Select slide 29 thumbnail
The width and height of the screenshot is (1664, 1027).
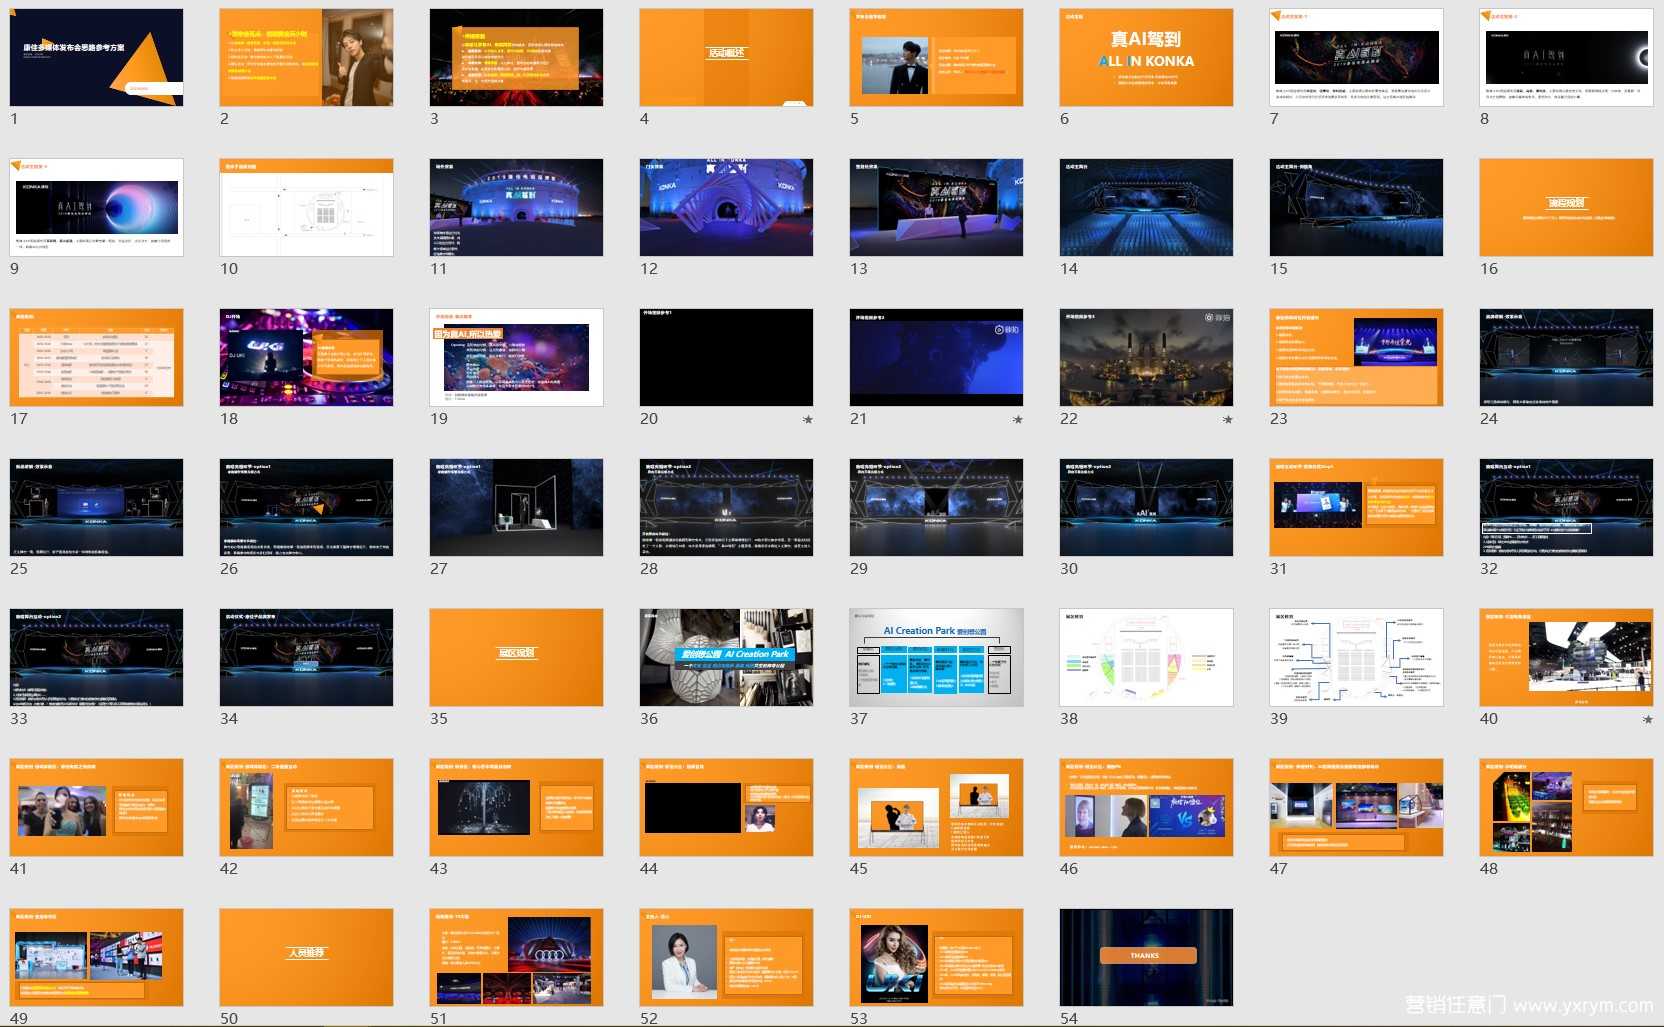[x=936, y=507]
